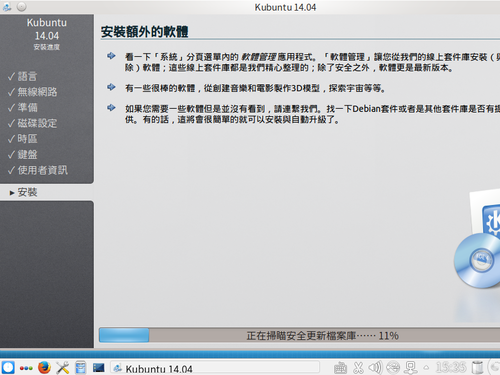
Task: Open the klipper clipboard scissors tray icon
Action: tap(358, 368)
